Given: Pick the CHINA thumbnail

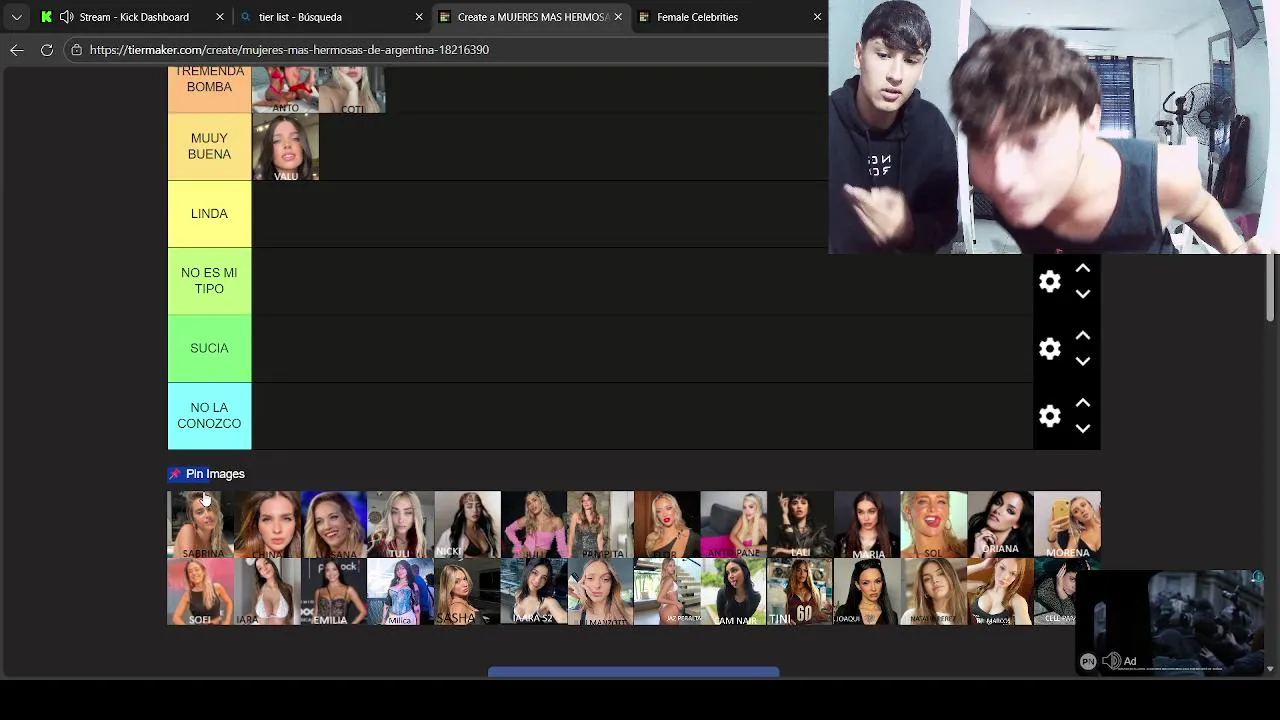Looking at the screenshot, I should [267, 524].
